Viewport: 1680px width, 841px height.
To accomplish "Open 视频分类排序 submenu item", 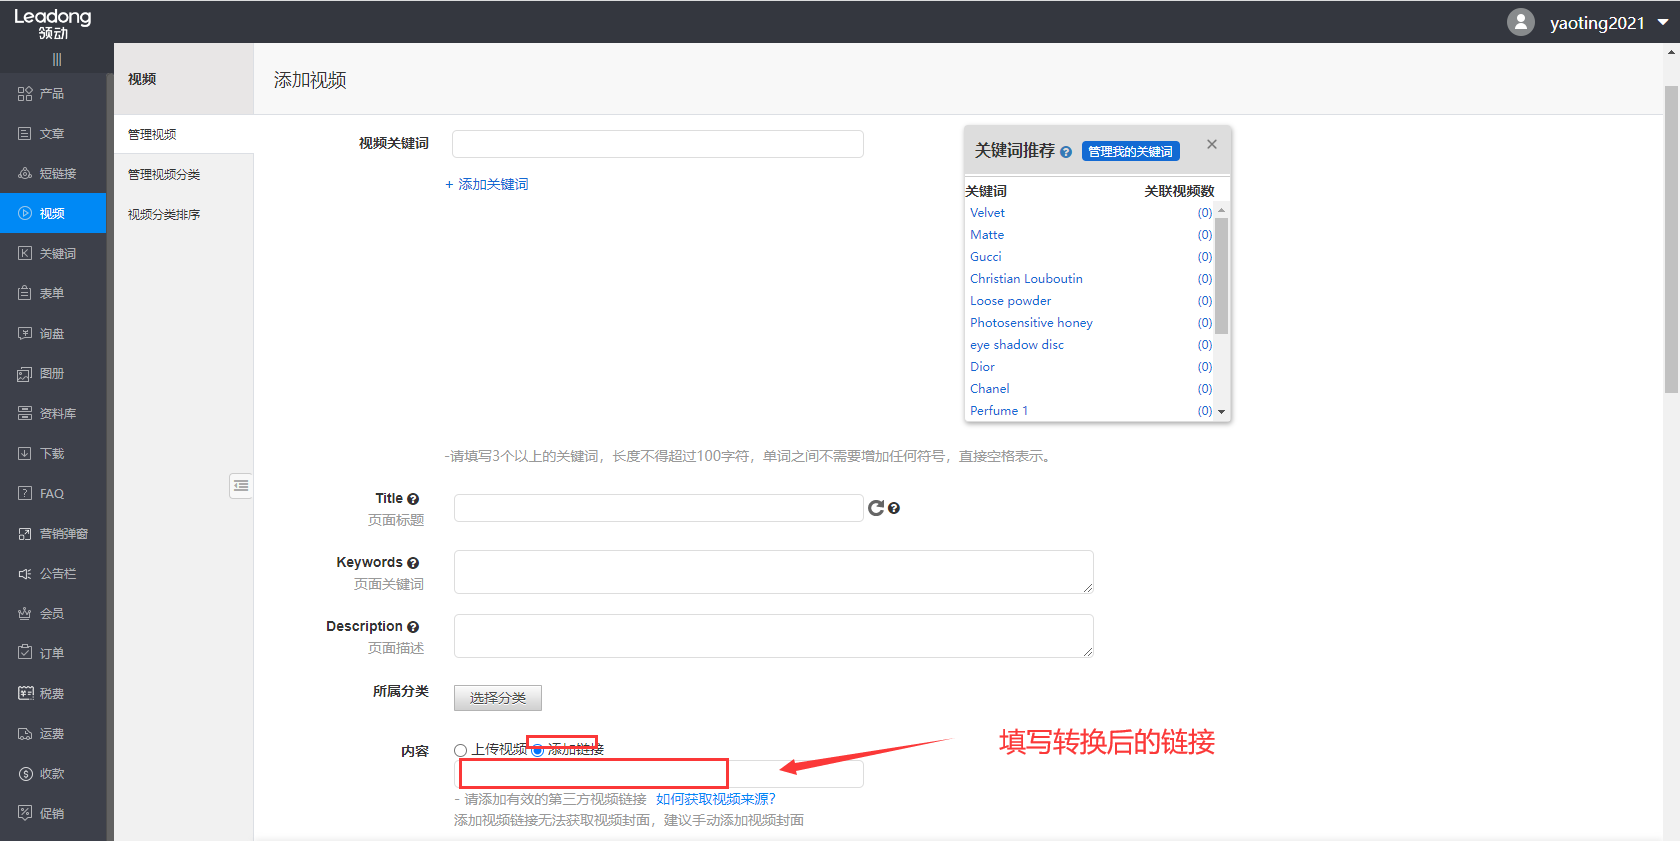I will coord(164,215).
